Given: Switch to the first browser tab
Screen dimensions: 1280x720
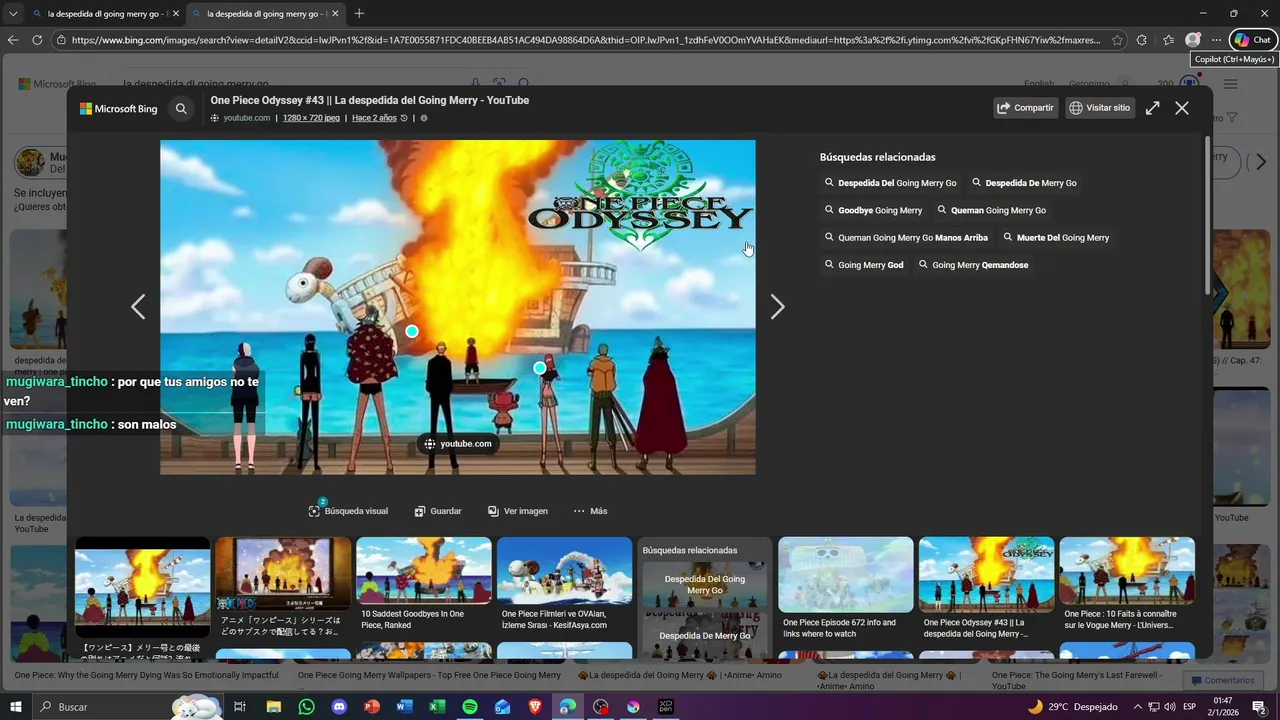Looking at the screenshot, I should (105, 13).
